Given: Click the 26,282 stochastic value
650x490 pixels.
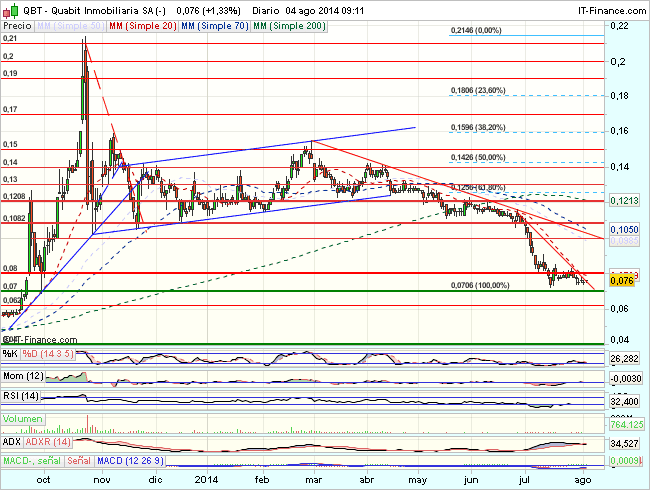Looking at the screenshot, I should (625, 358).
